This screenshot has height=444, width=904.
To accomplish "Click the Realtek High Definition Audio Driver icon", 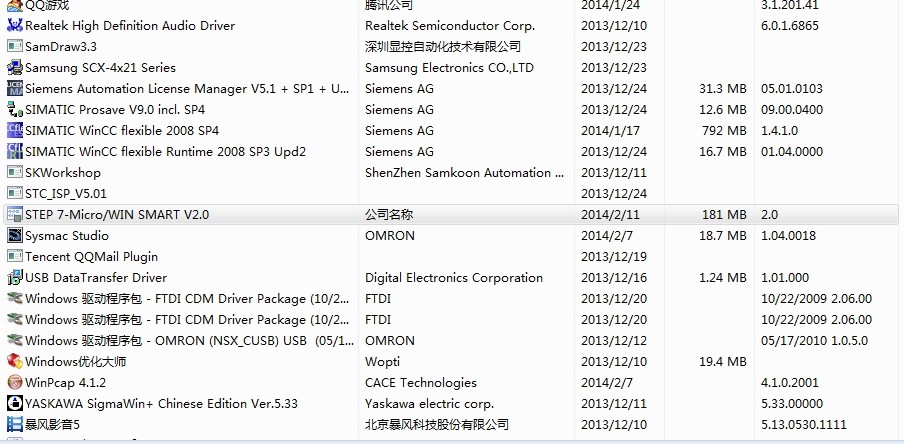I will coord(14,25).
